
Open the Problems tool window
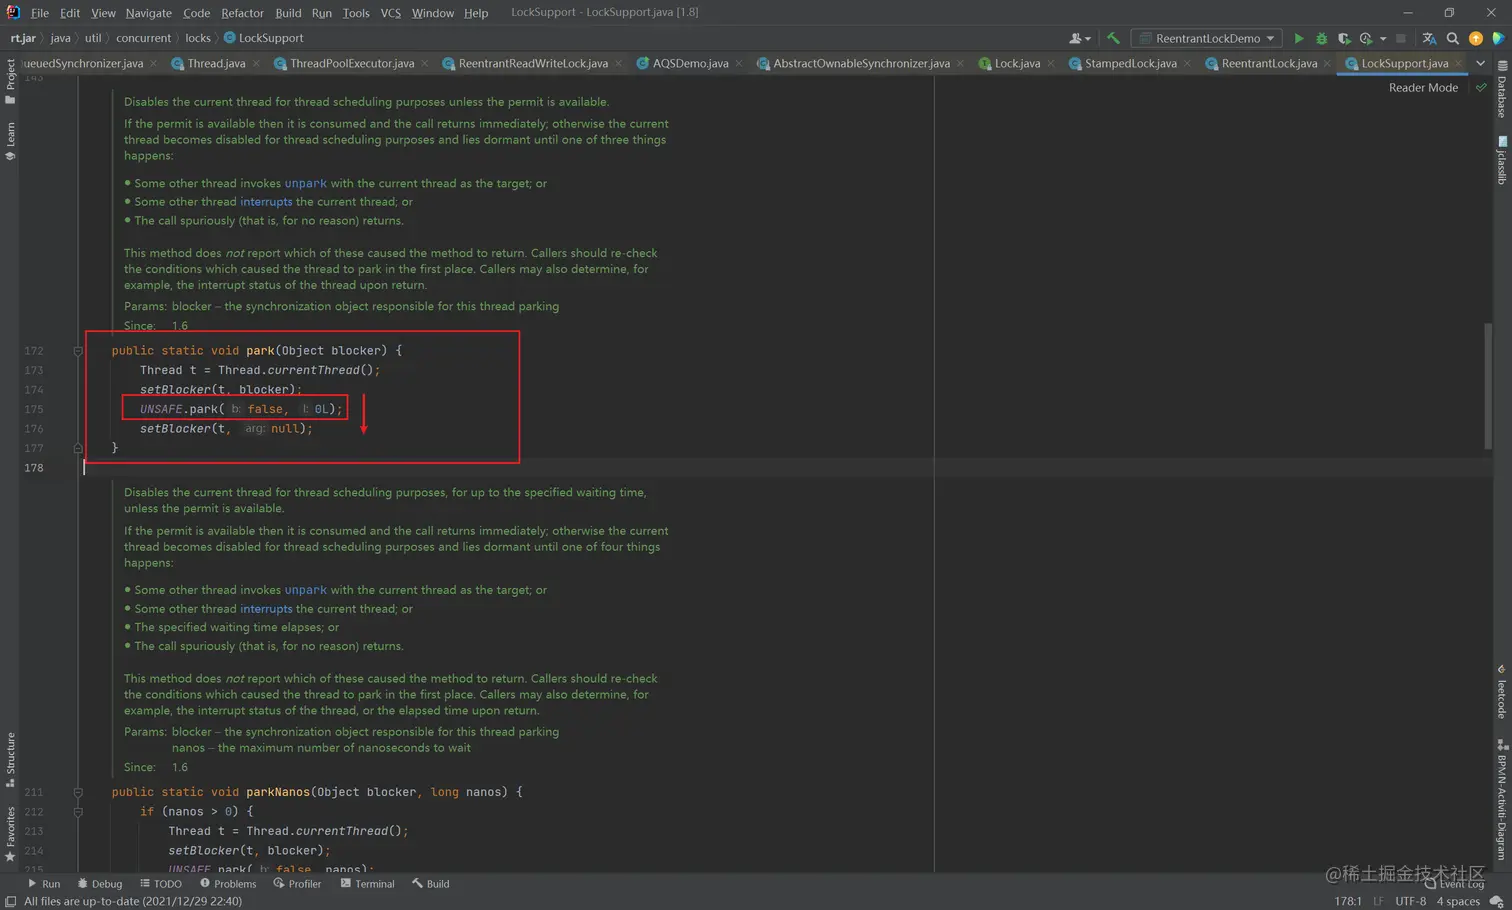pos(228,884)
